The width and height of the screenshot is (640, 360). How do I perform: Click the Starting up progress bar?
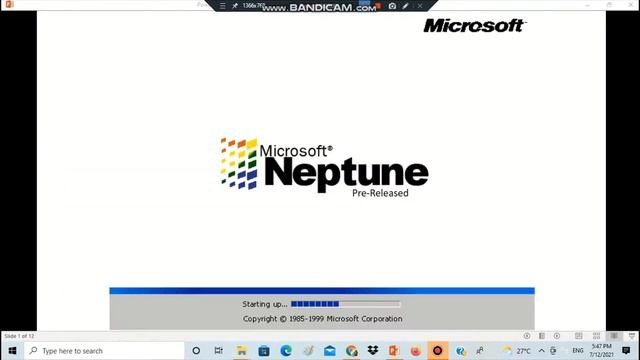[345, 304]
